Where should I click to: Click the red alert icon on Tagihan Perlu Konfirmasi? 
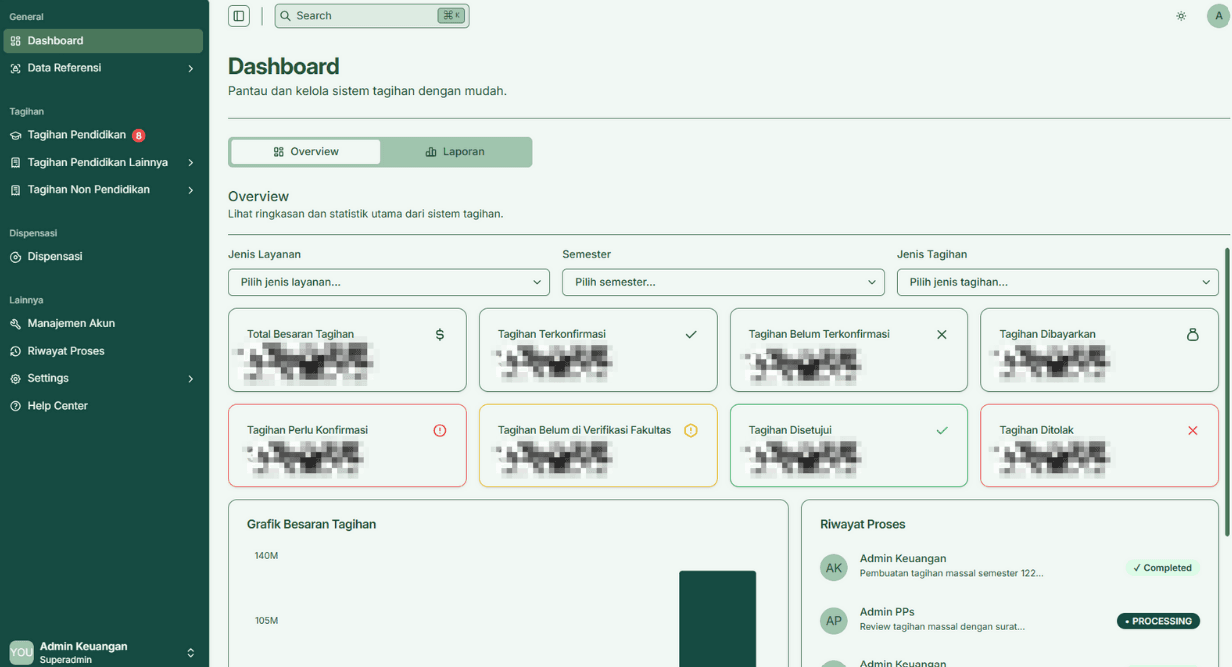tap(440, 430)
